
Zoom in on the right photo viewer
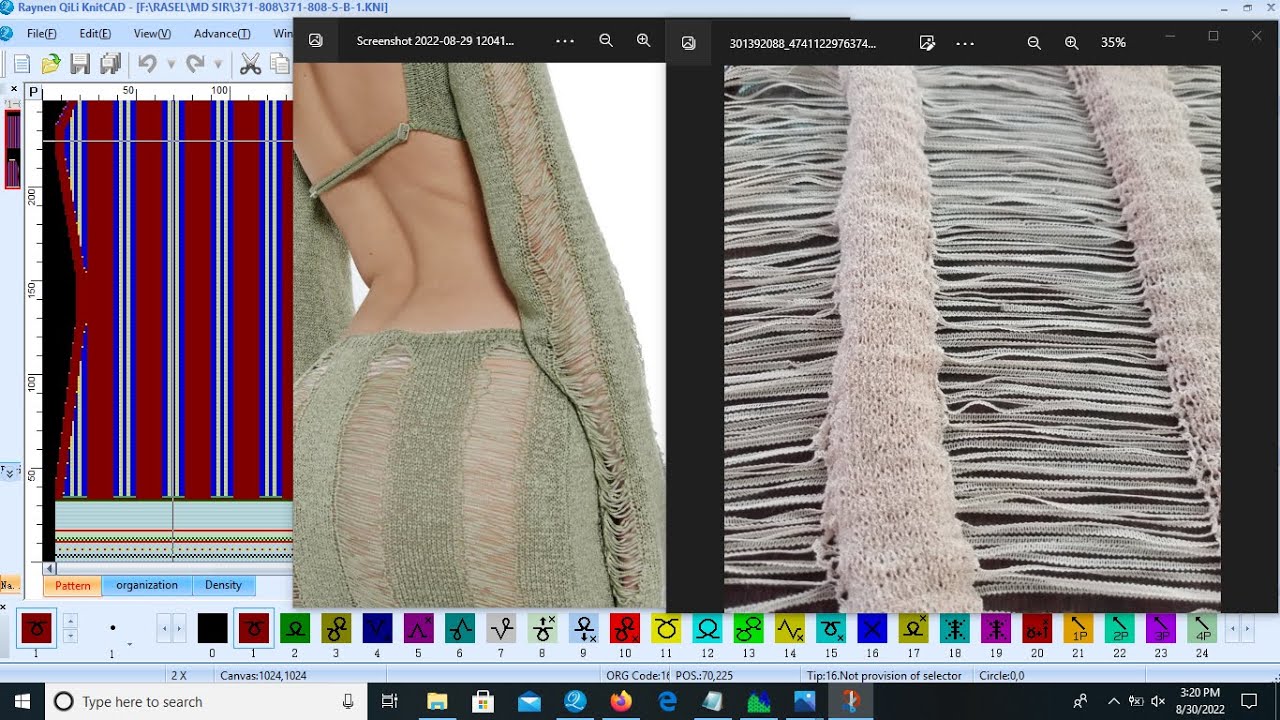(x=1071, y=43)
